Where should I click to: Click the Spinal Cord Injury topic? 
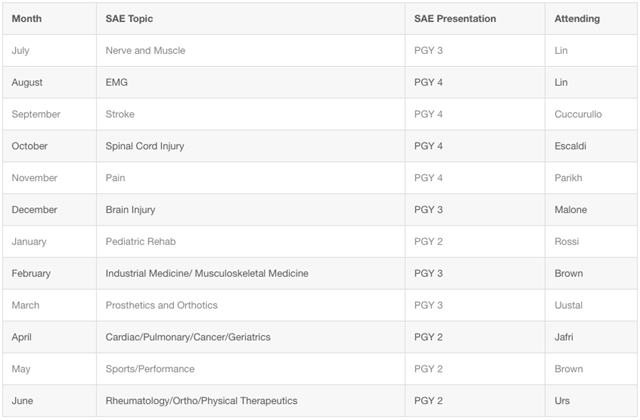click(x=145, y=146)
